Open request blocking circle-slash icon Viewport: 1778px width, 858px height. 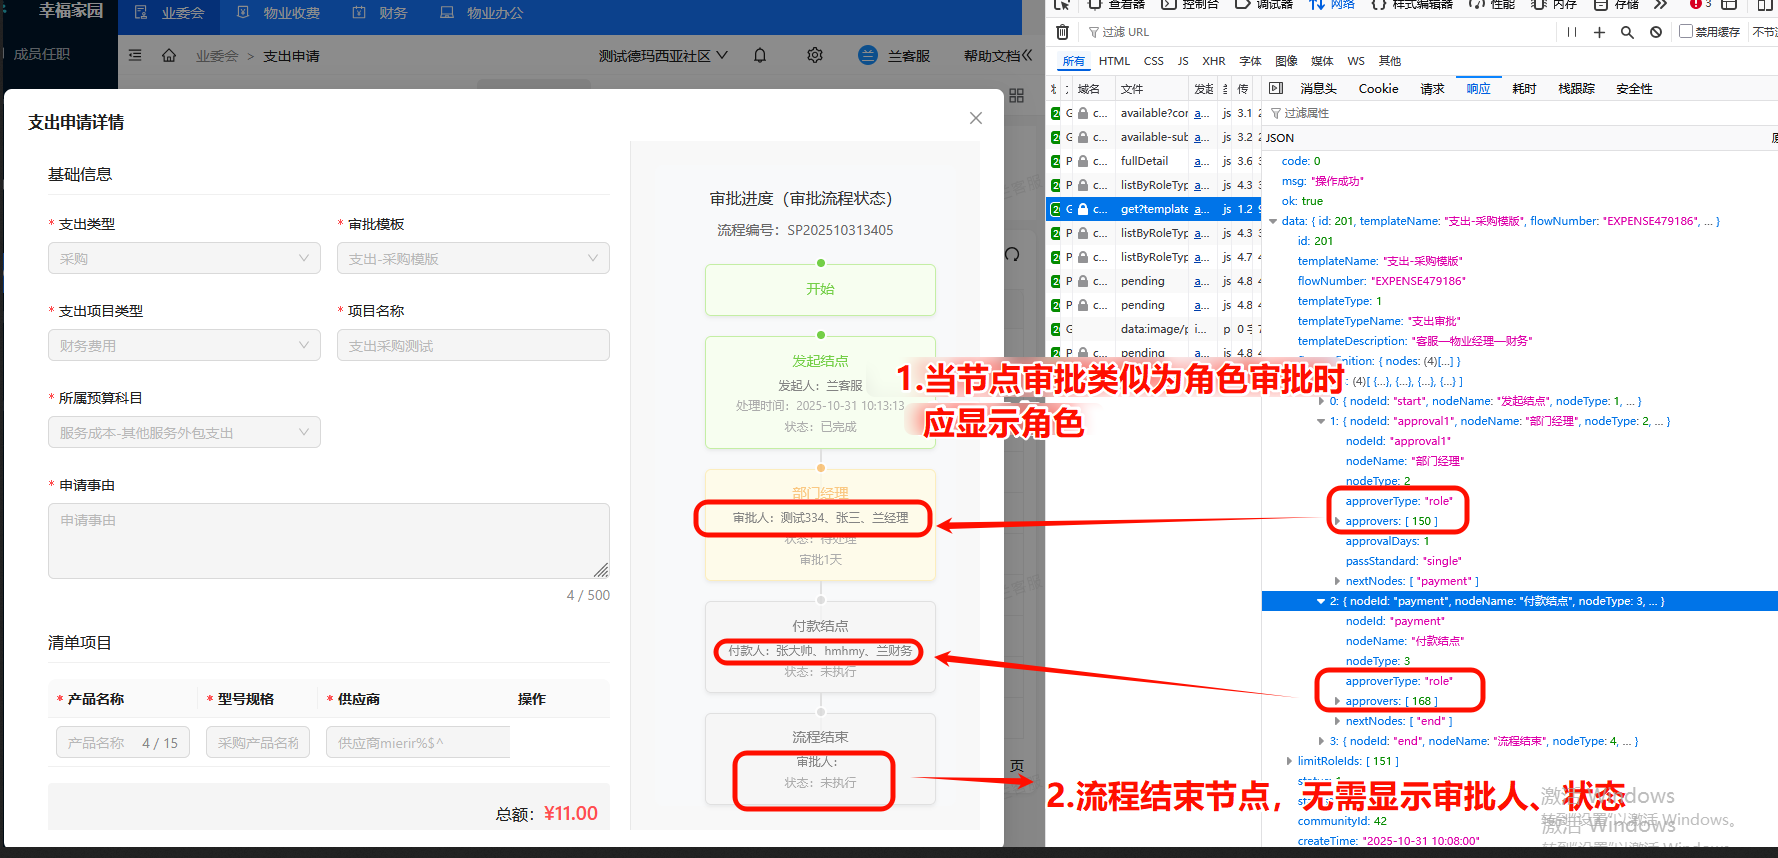(x=1656, y=32)
